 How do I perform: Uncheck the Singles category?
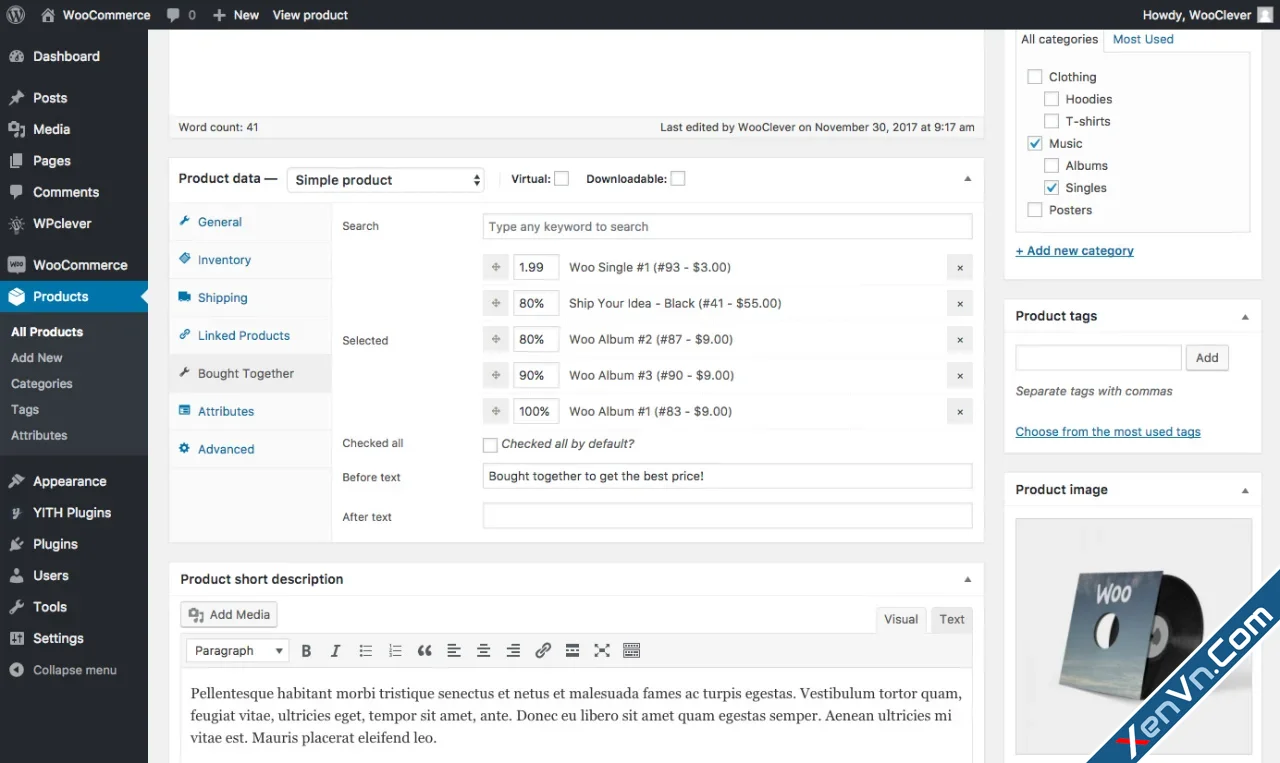tap(1051, 188)
